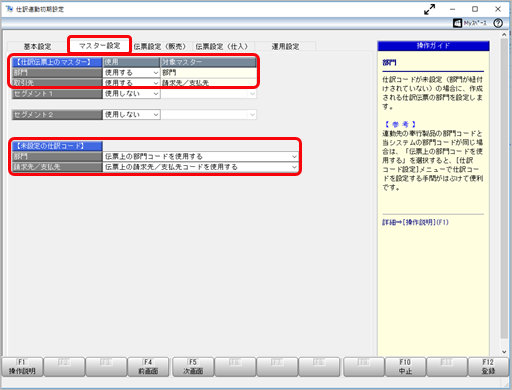The image size is (512, 390).
Task: Open the 伝票設定（販売） tab
Action: (159, 46)
